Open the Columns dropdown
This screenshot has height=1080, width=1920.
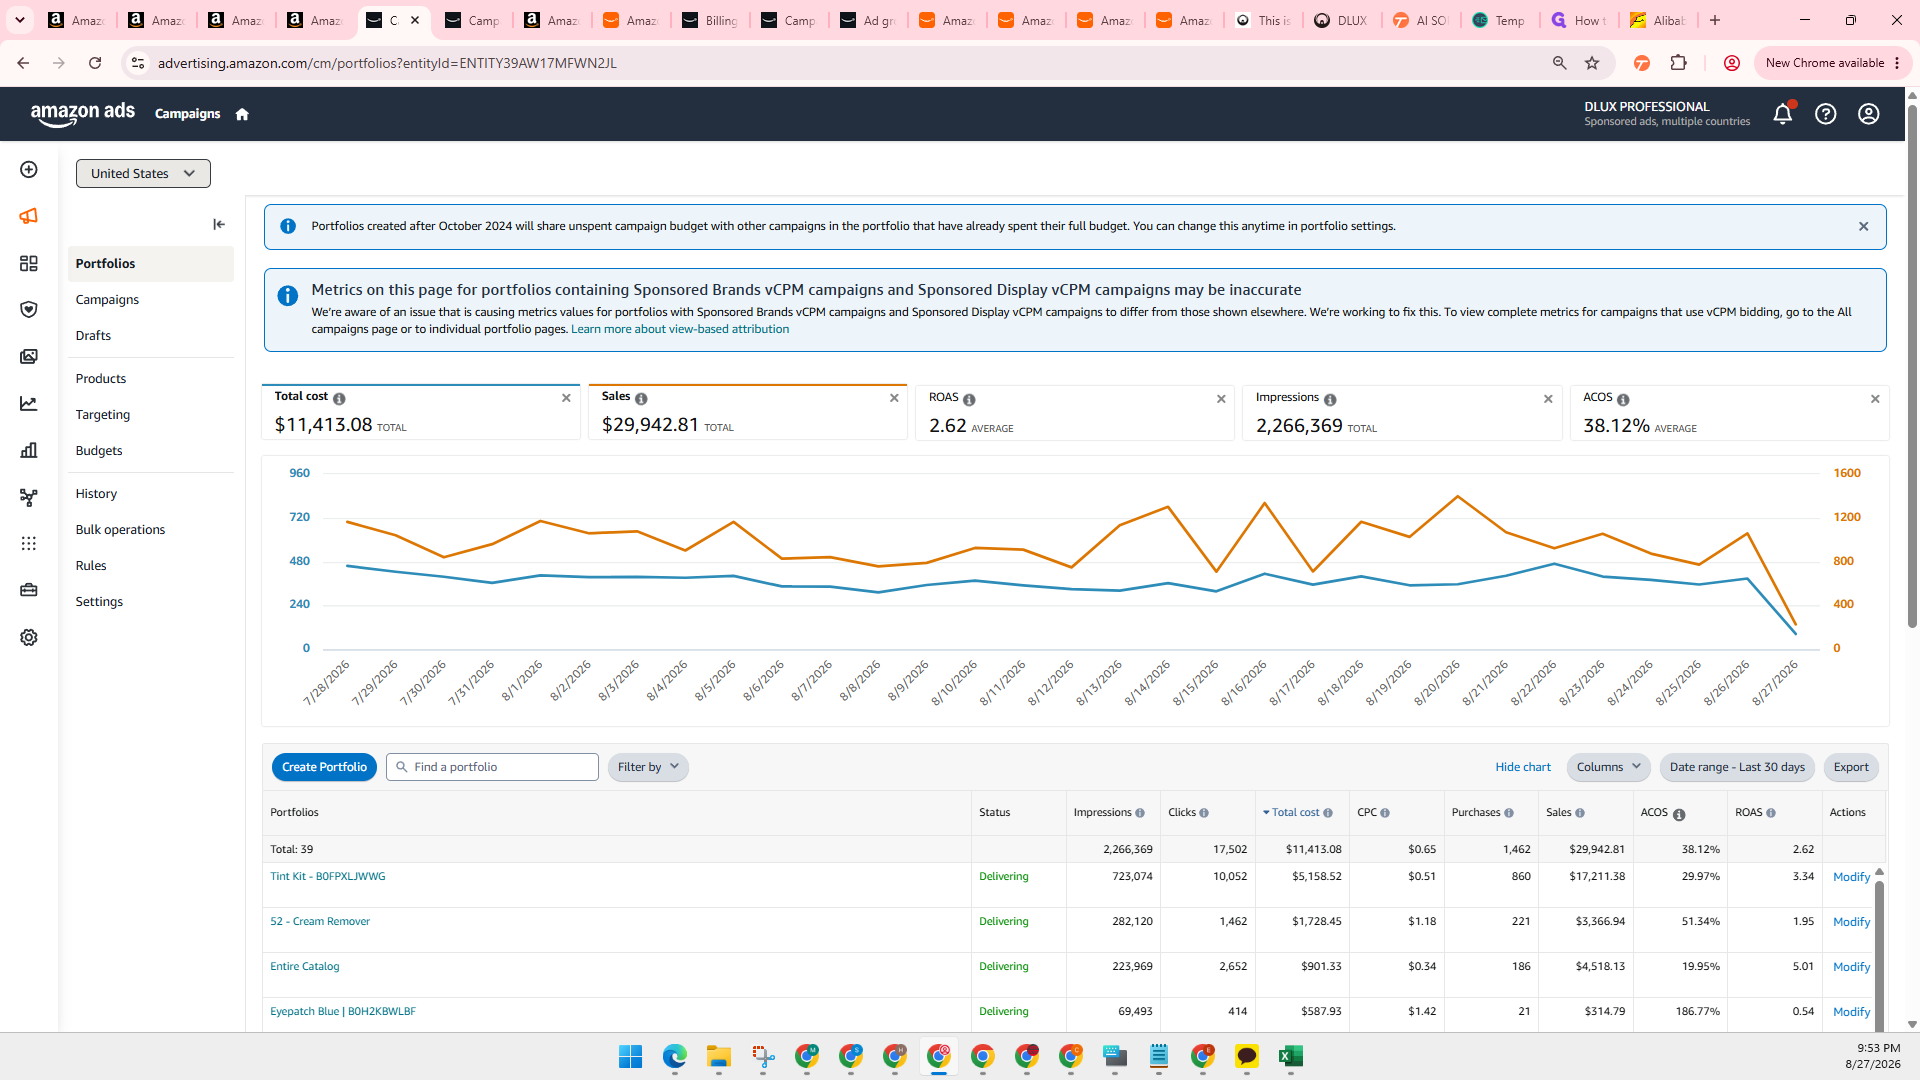[1608, 767]
